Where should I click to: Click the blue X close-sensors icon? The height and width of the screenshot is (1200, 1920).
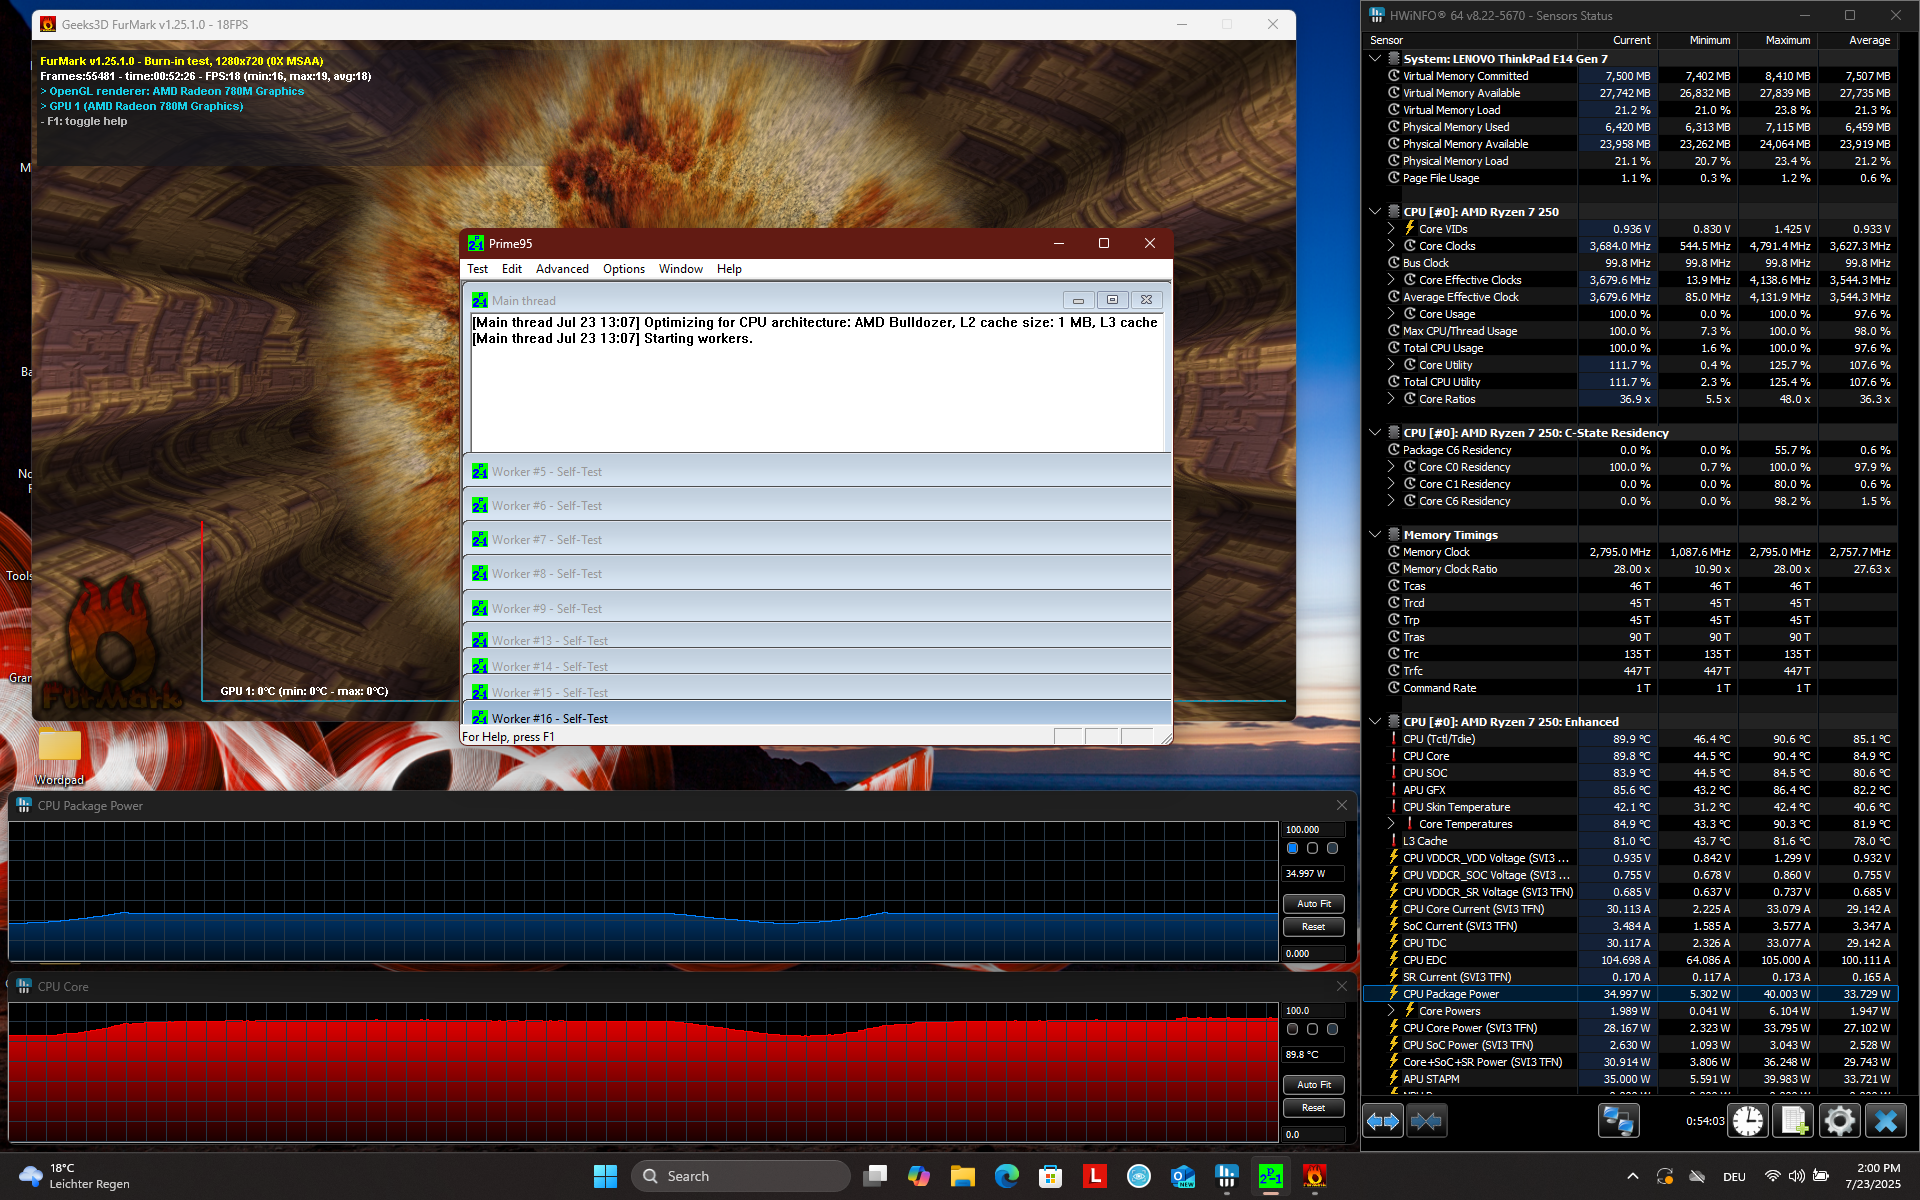1886,1121
